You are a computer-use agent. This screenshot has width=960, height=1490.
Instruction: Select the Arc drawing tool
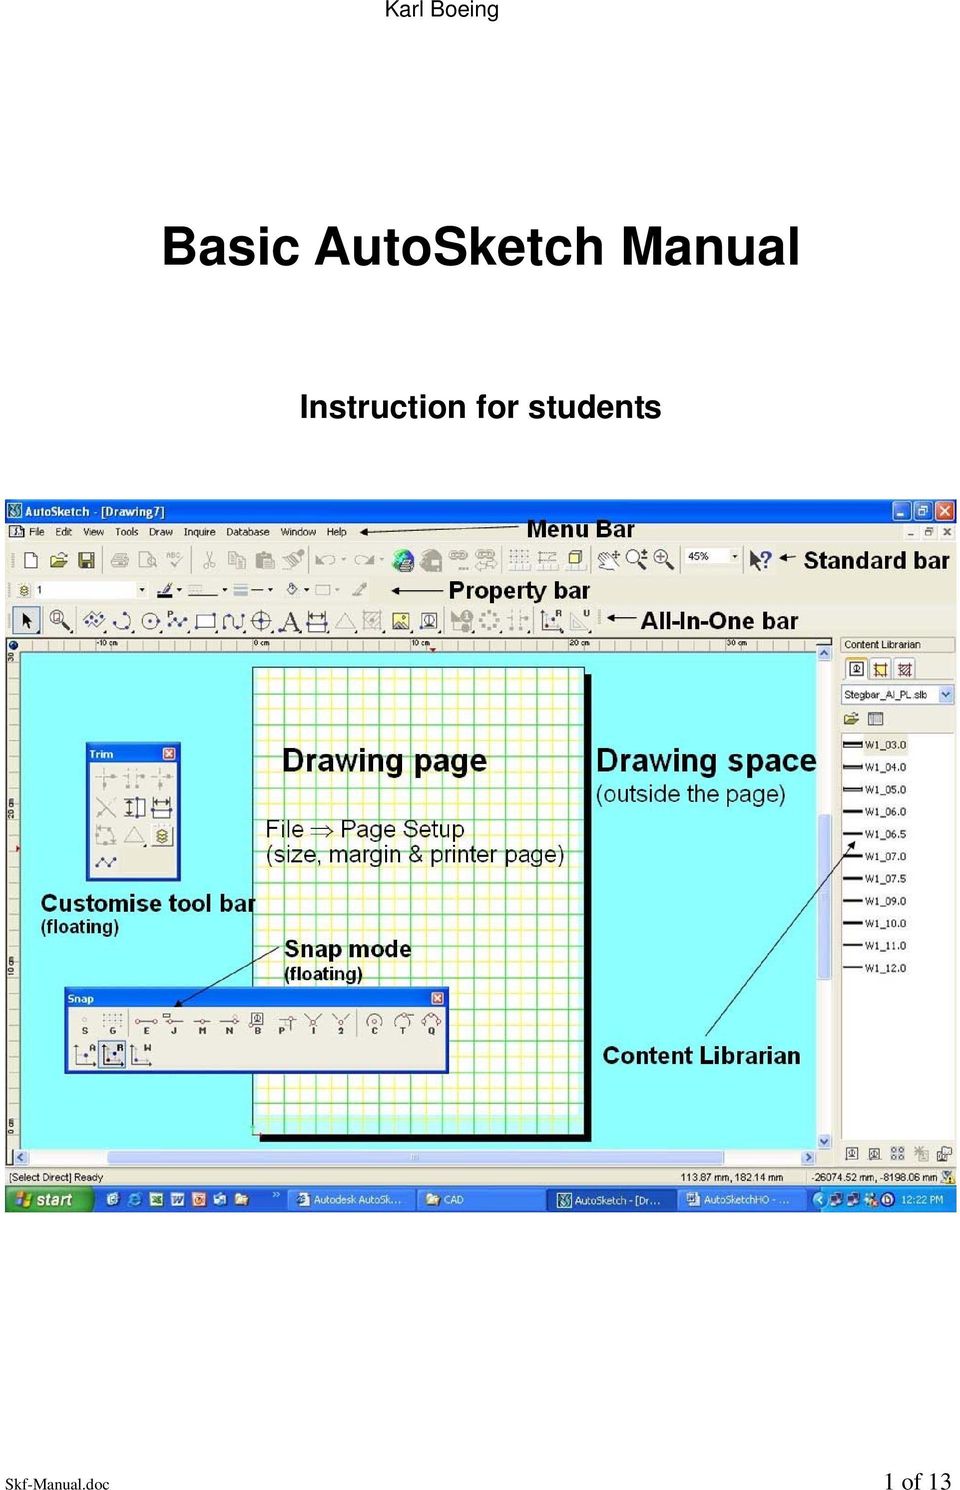122,621
